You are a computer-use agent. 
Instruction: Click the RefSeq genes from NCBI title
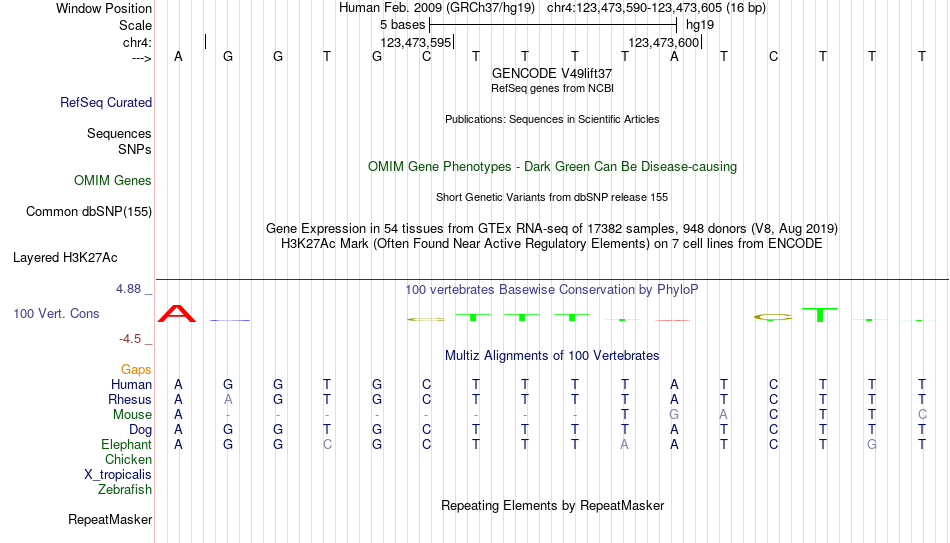tap(552, 88)
